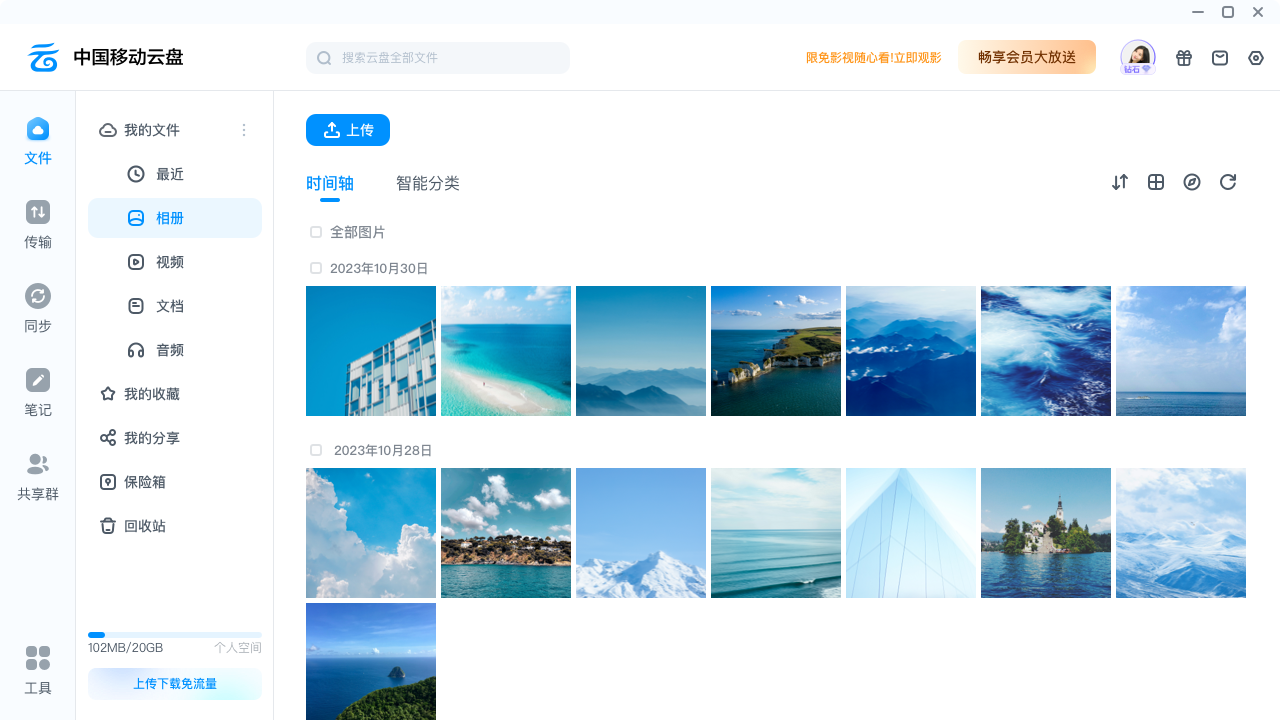Click the storage usage progress bar

click(175, 635)
